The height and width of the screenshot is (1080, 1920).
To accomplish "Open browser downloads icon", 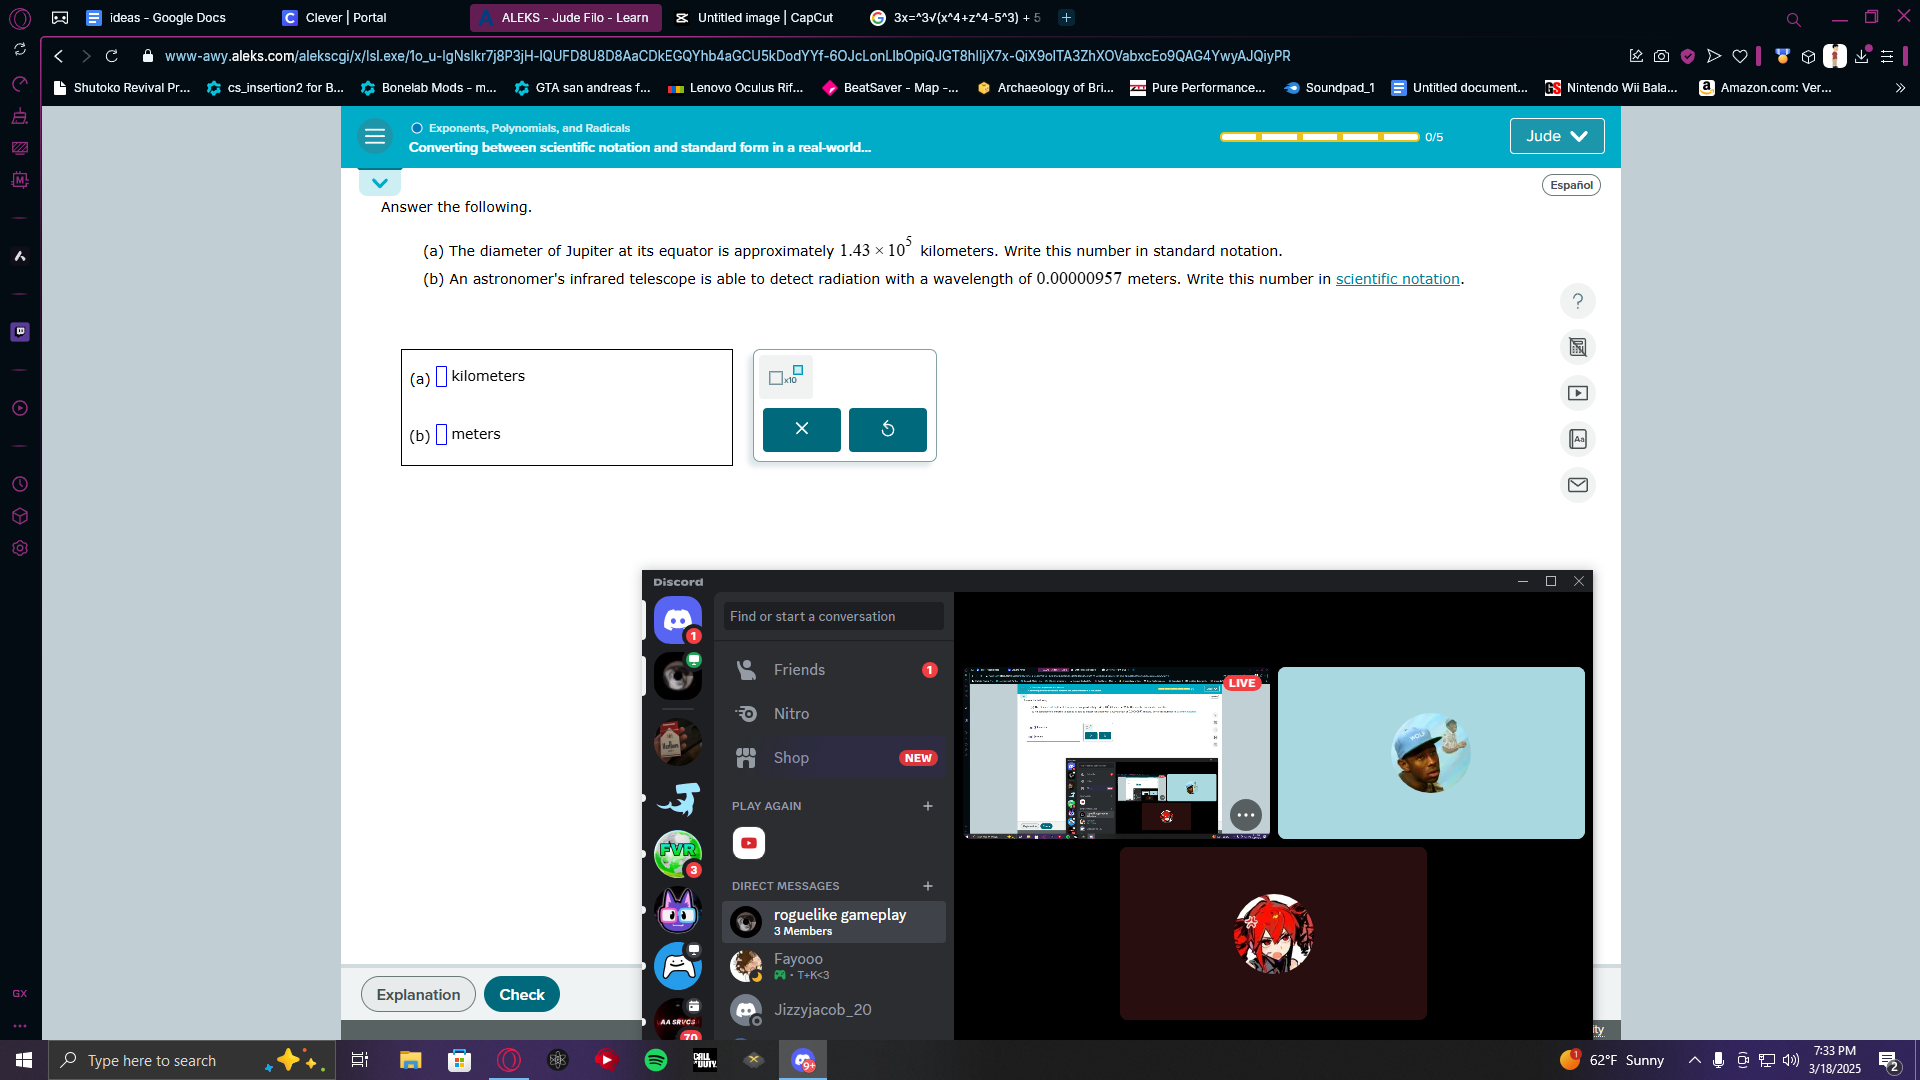I will tap(1861, 56).
